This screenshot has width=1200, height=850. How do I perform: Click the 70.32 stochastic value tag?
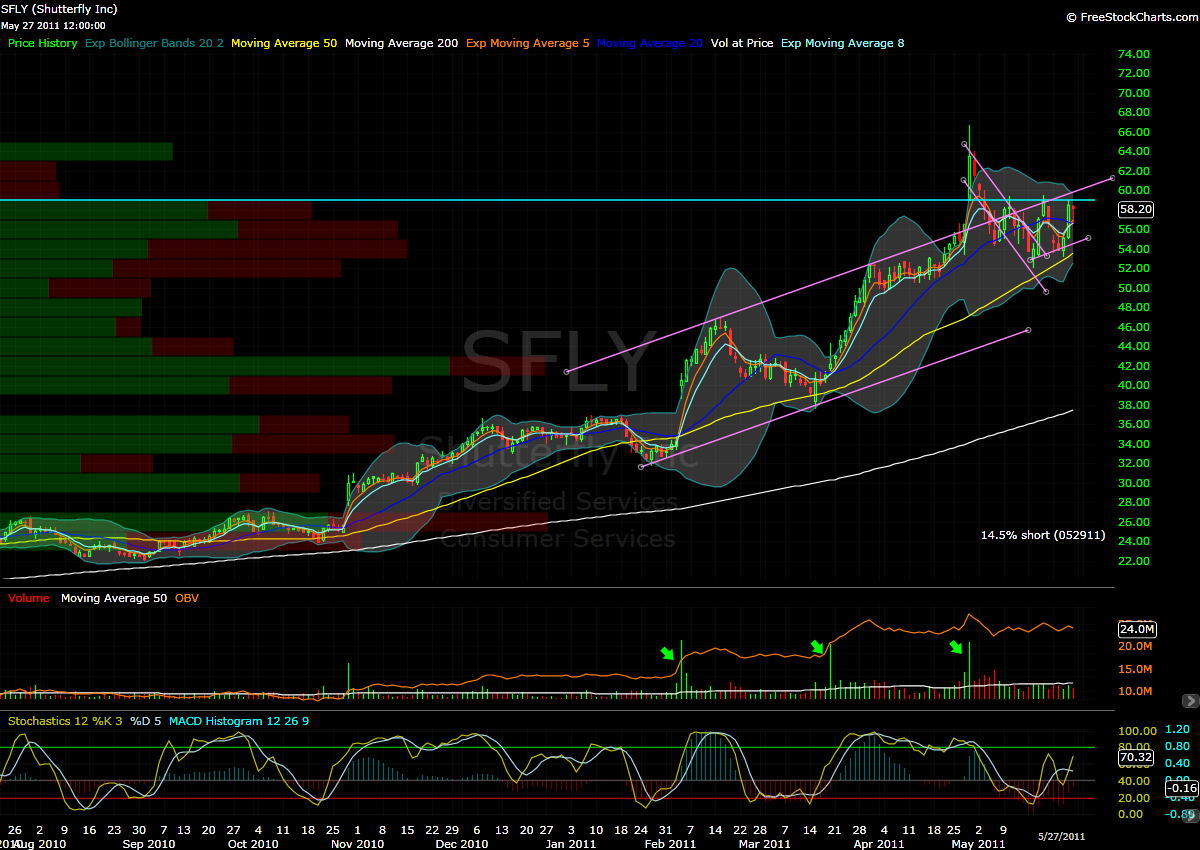point(1137,756)
